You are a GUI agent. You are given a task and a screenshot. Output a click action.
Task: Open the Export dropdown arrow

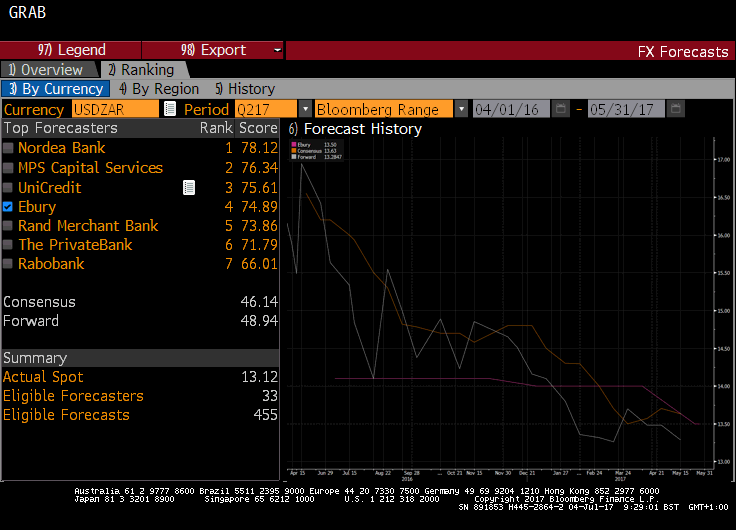[277, 50]
